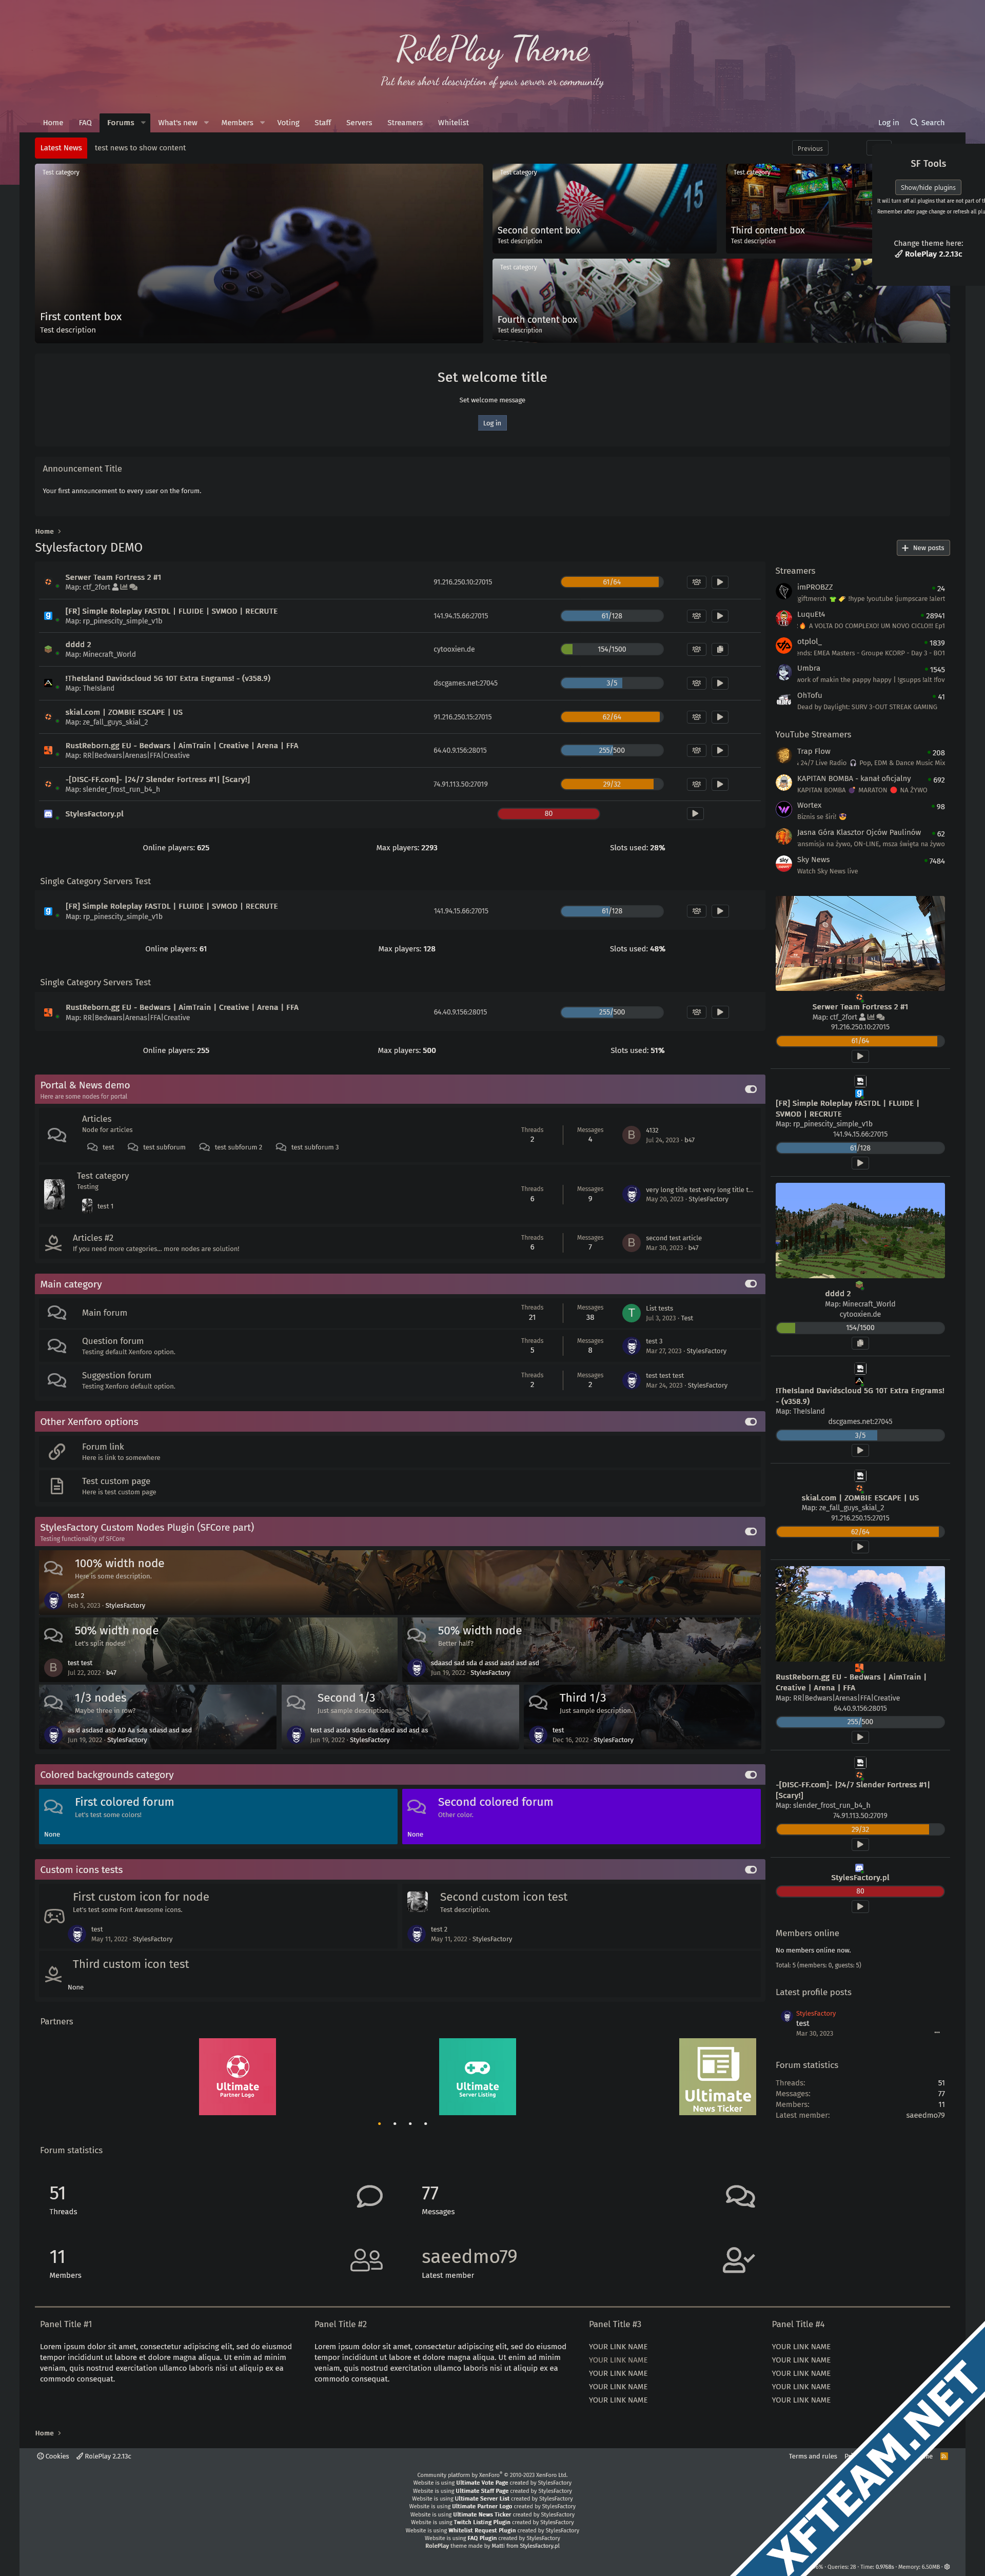Viewport: 985px width, 2576px height.
Task: Click copy icon in the dddd 2 server row
Action: click(720, 649)
